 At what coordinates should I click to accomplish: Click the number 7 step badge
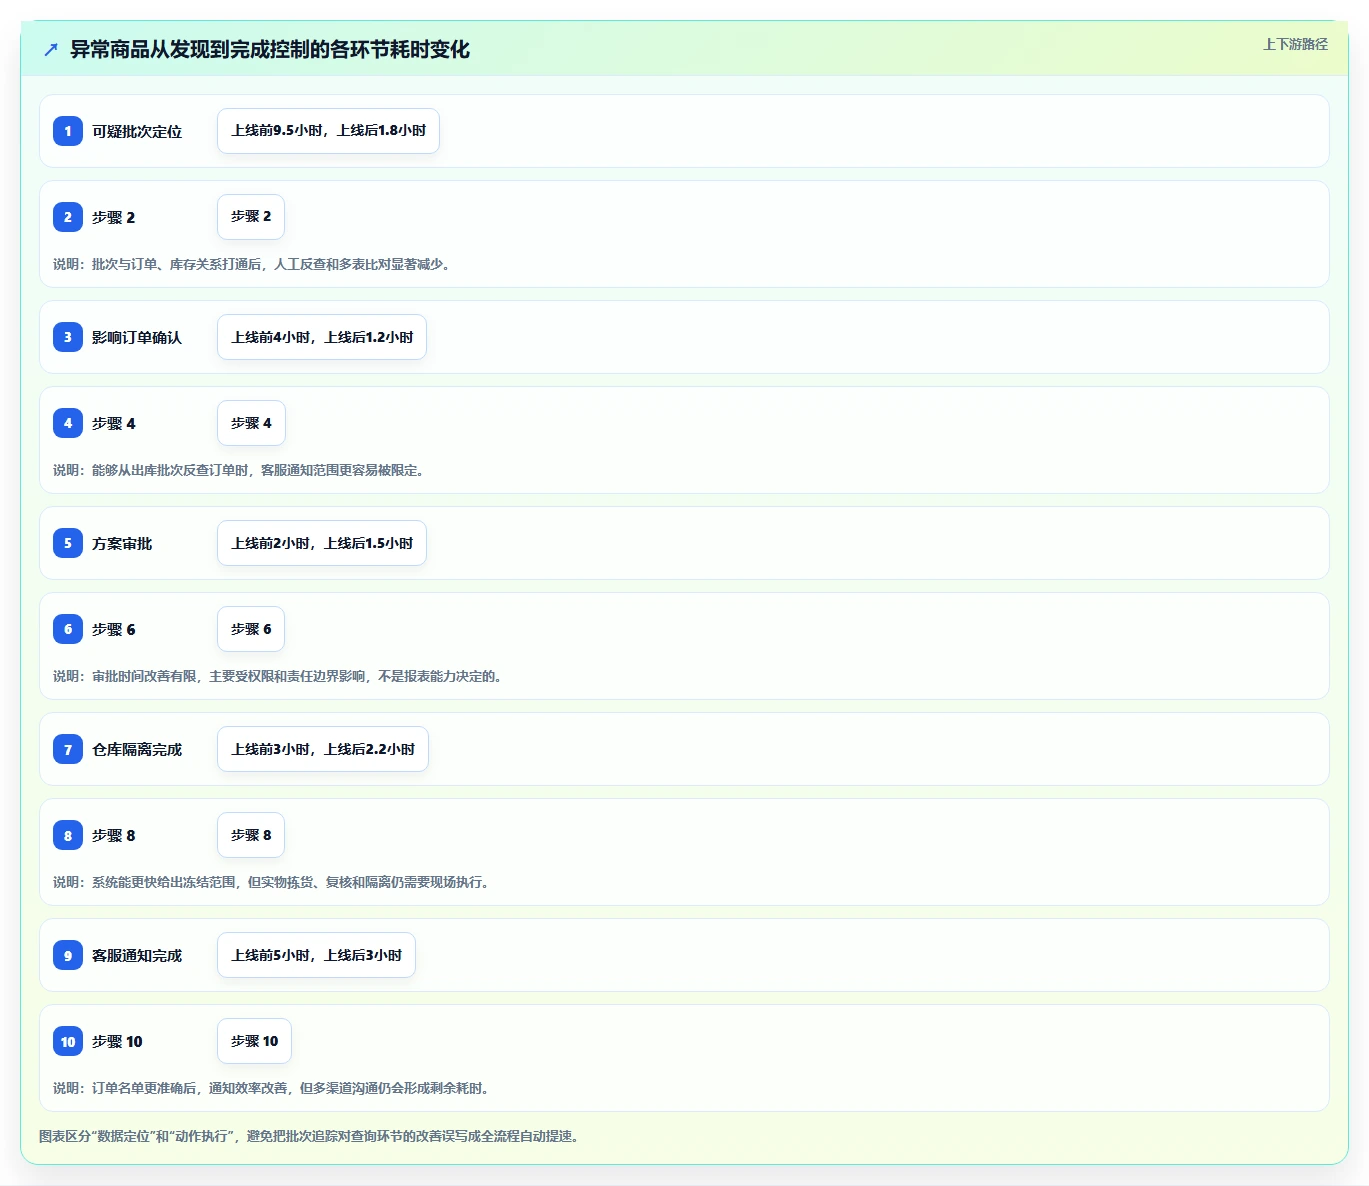(68, 749)
